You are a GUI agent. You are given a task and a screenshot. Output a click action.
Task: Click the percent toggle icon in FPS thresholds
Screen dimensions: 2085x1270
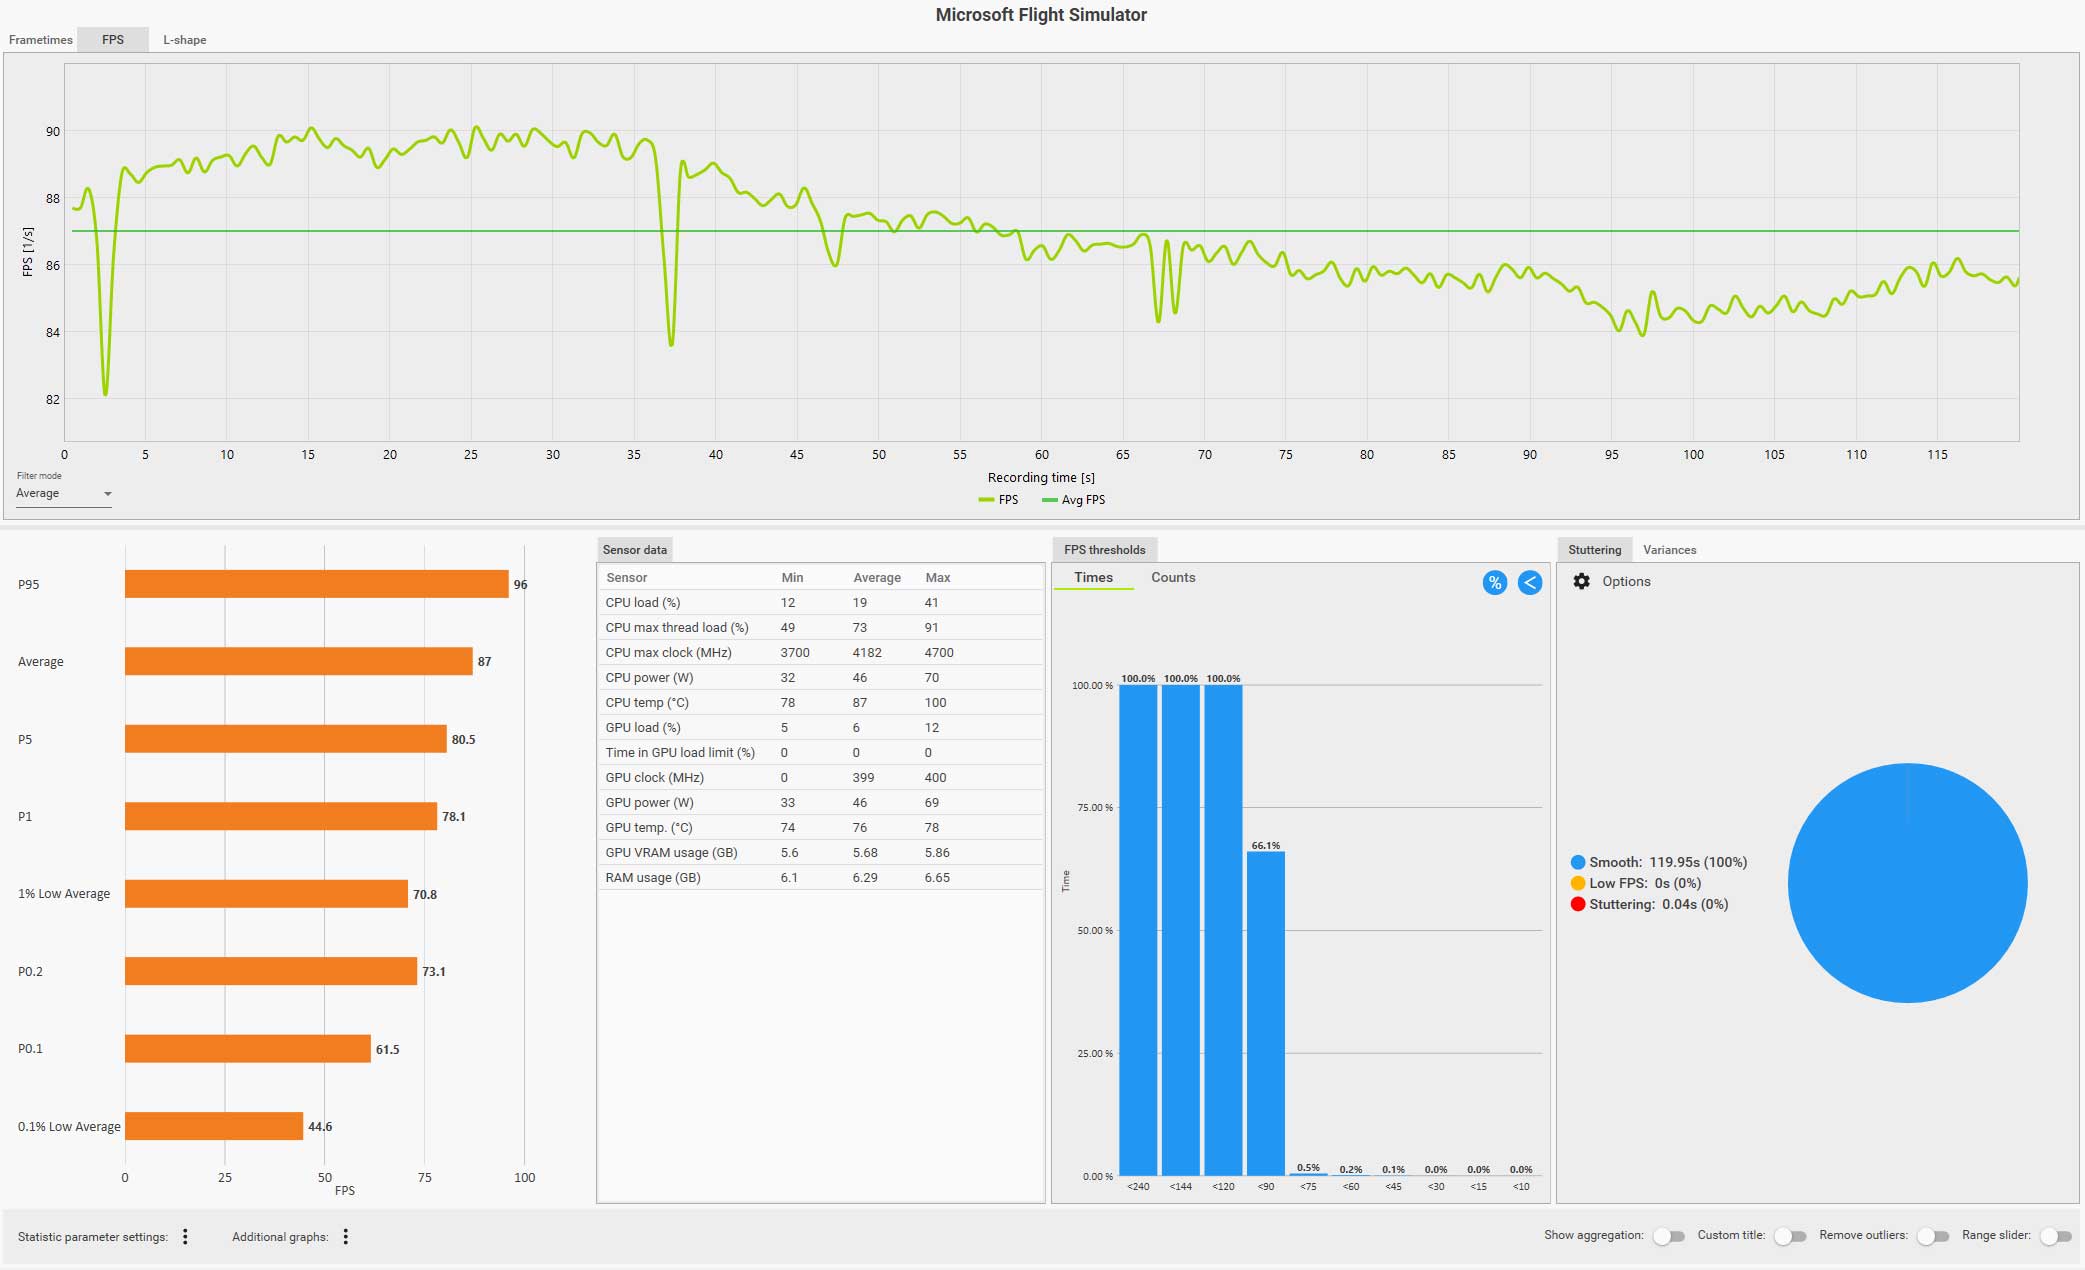click(x=1494, y=583)
